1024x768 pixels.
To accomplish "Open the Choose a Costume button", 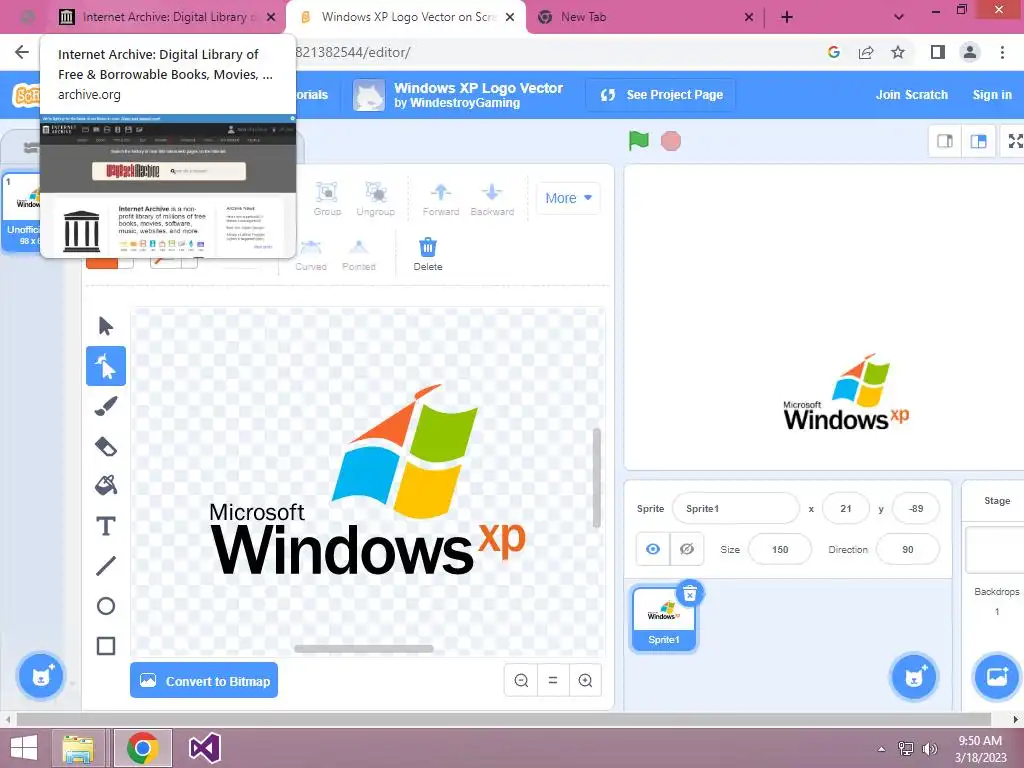I will (40, 677).
